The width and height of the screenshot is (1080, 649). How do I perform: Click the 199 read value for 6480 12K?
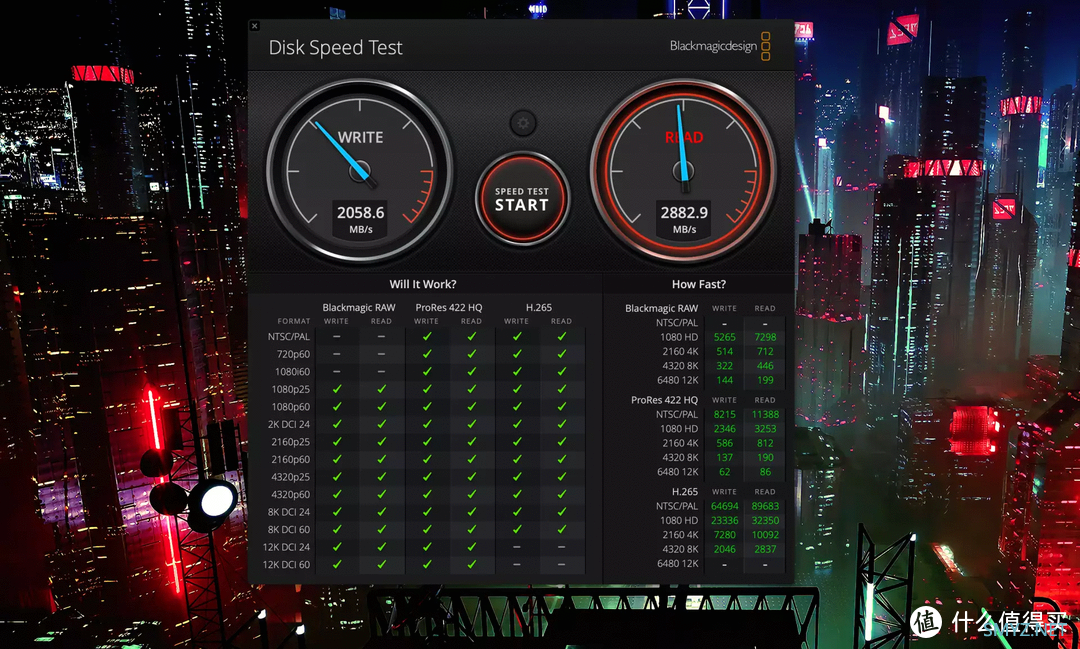click(765, 380)
